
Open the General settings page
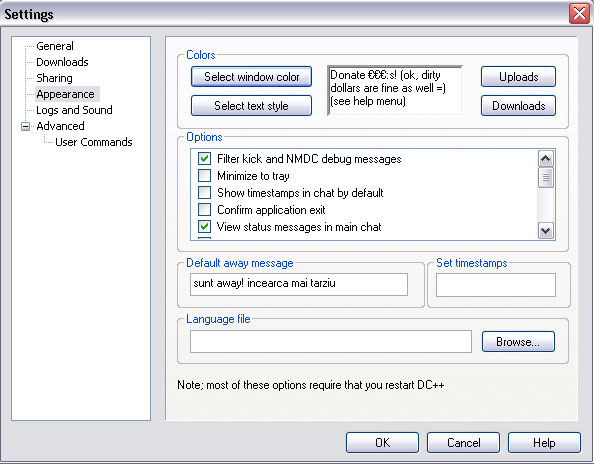coord(55,46)
